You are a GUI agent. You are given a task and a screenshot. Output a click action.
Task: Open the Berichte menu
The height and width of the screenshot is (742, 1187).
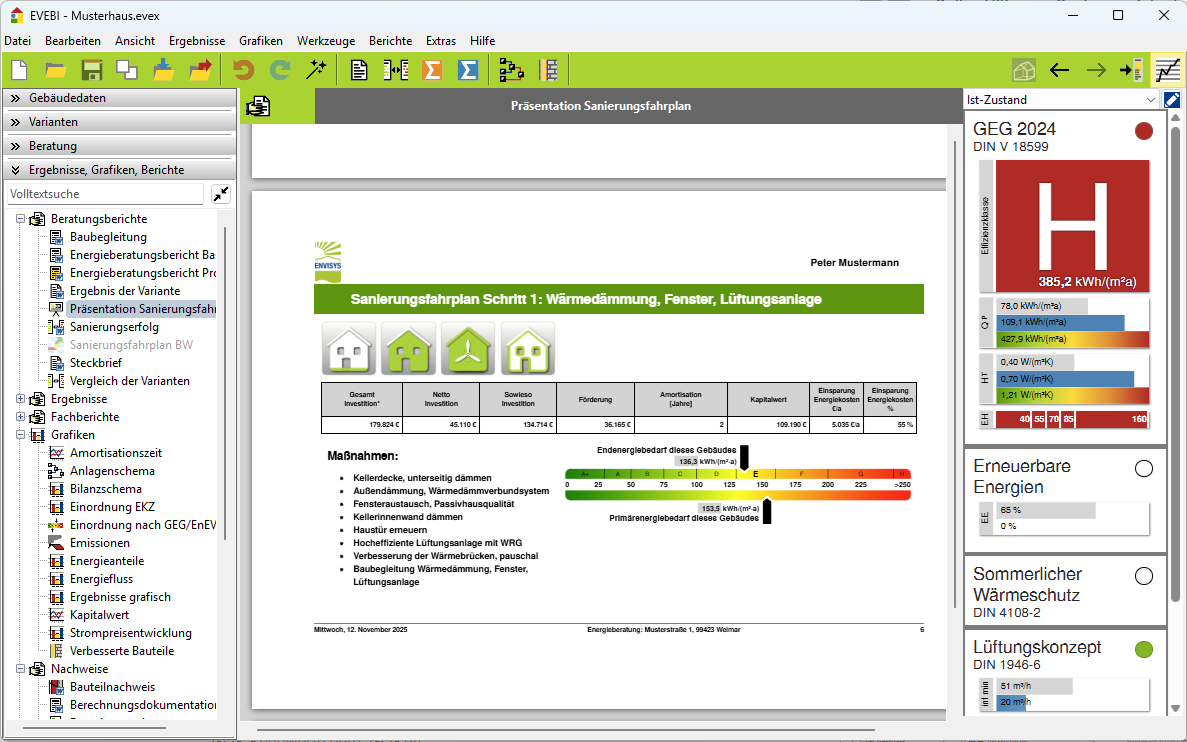390,41
